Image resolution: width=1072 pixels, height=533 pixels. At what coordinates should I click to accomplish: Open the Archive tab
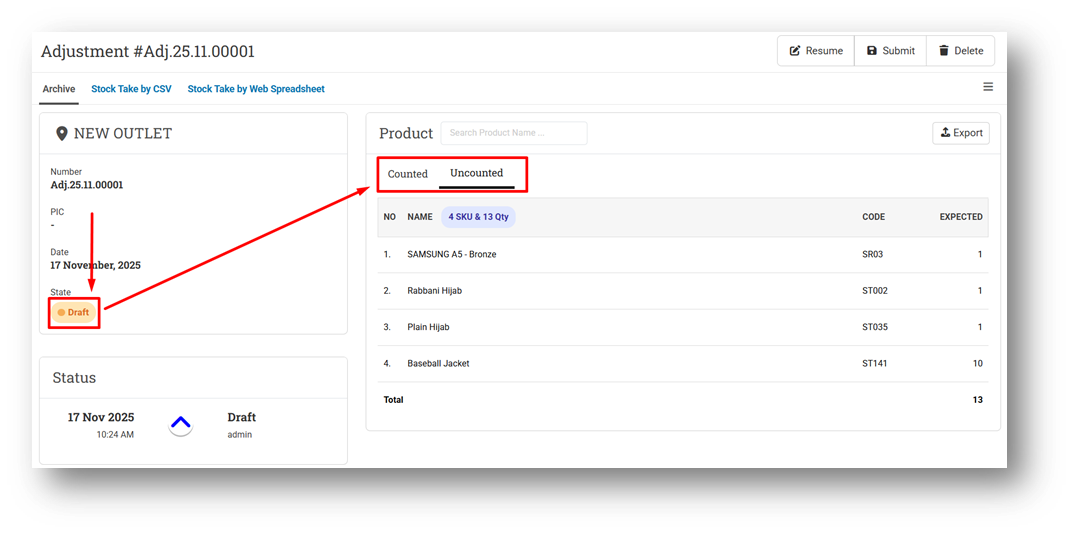click(59, 89)
